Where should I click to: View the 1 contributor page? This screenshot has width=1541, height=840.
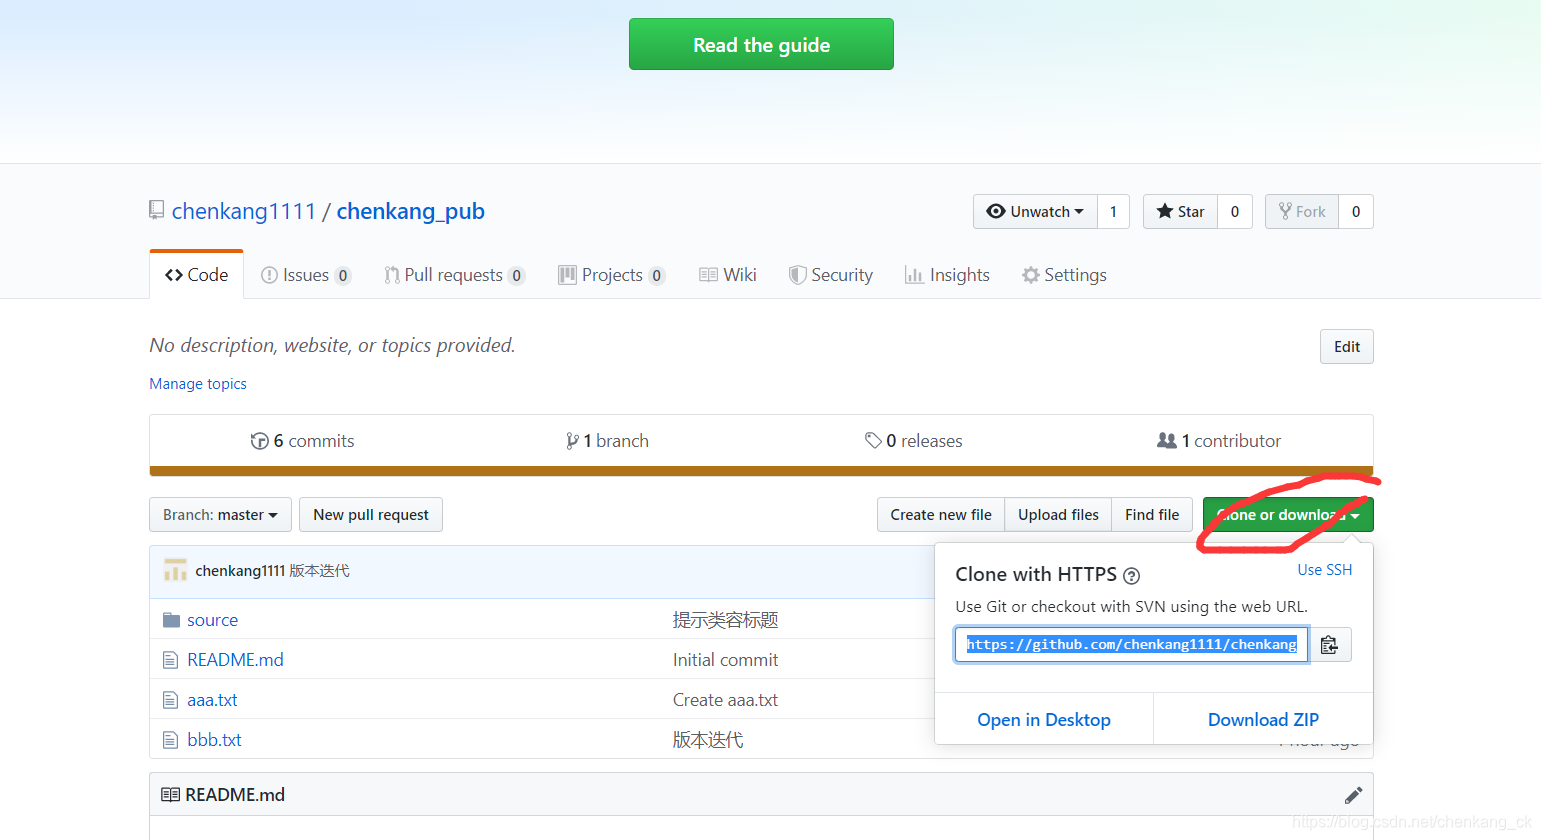coord(1218,441)
